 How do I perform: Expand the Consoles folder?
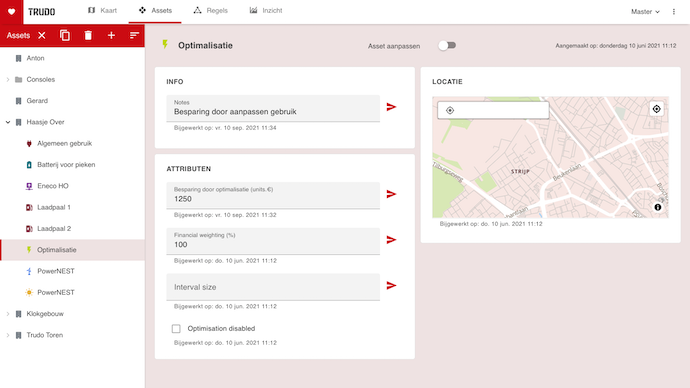pos(7,80)
